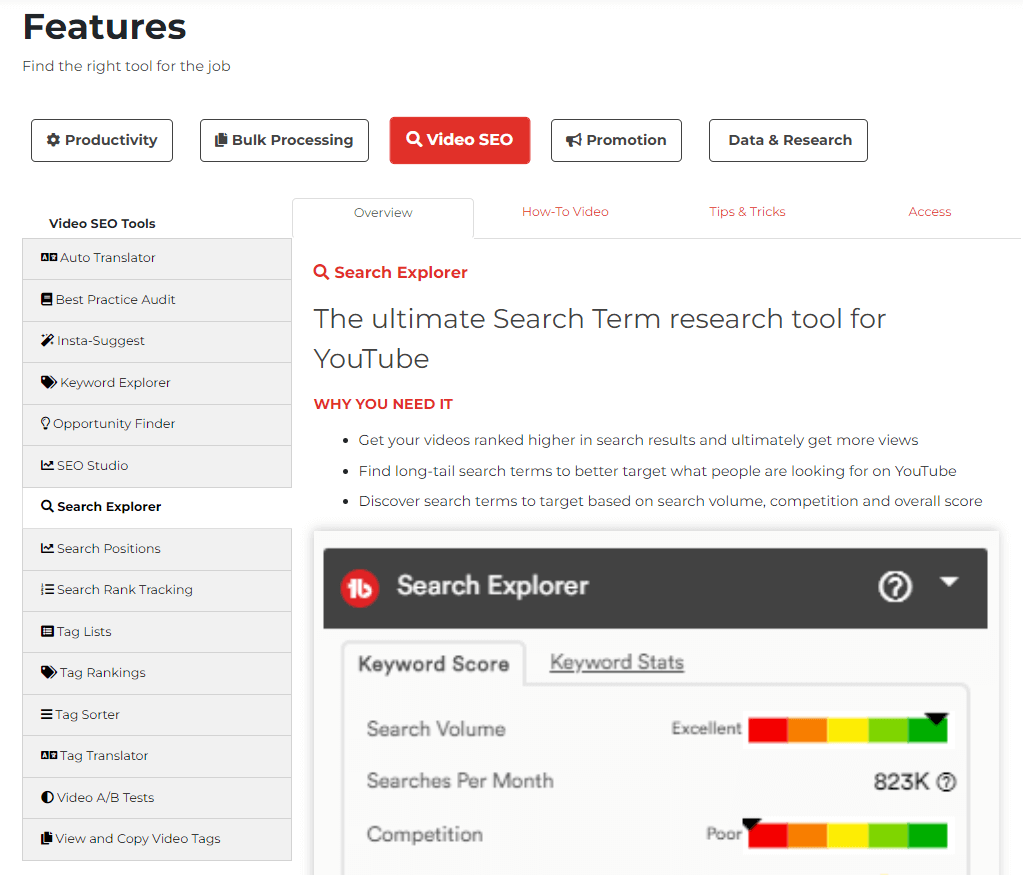This screenshot has height=875, width=1023.
Task: Click the Tag Translator language icon
Action: coord(49,756)
